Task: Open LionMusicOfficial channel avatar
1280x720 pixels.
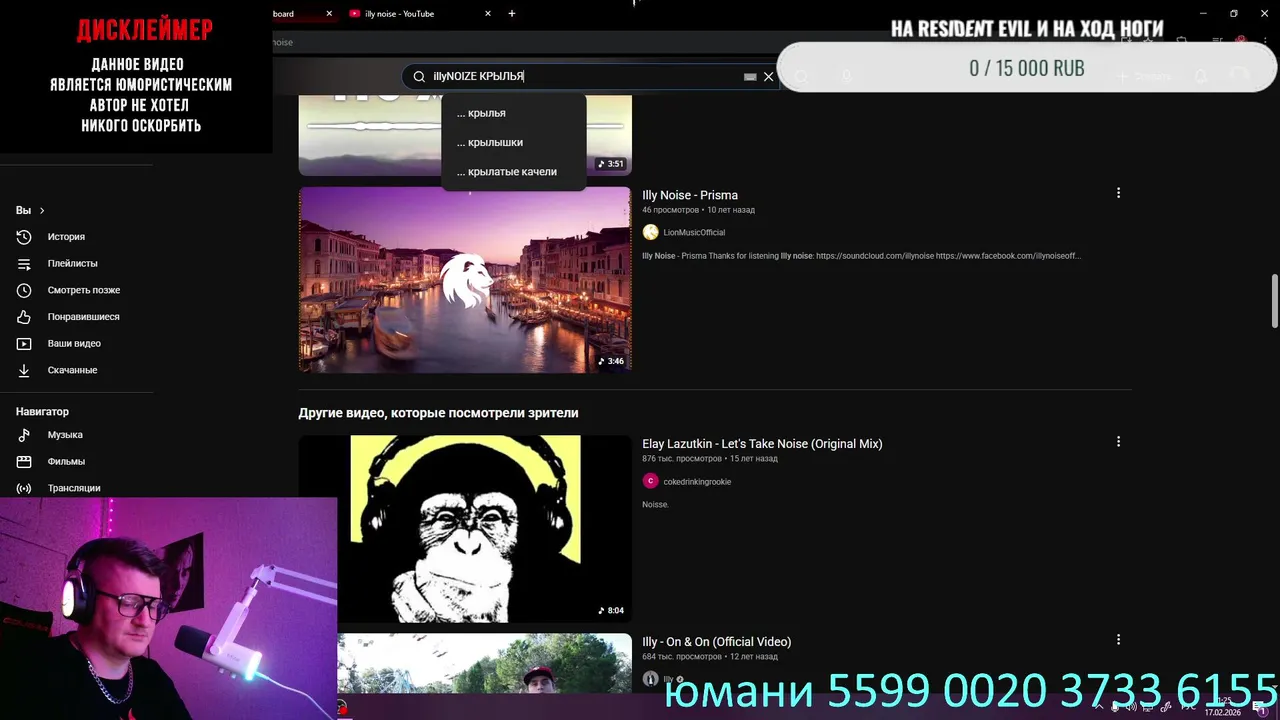Action: coord(650,232)
